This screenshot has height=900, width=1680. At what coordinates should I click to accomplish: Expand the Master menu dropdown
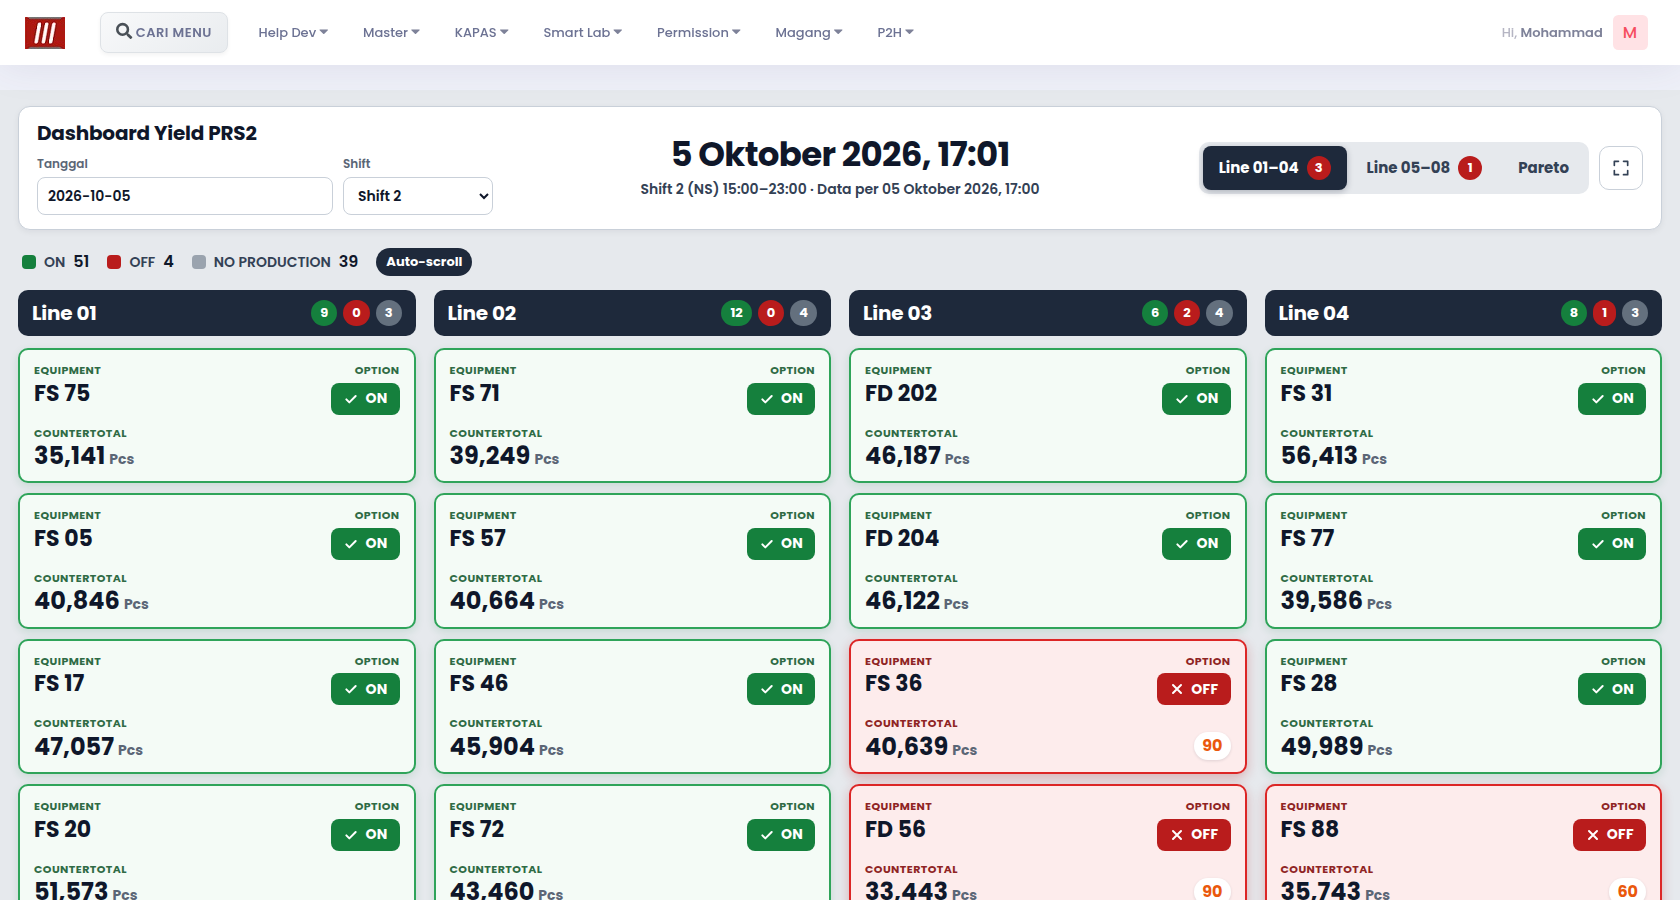(391, 33)
